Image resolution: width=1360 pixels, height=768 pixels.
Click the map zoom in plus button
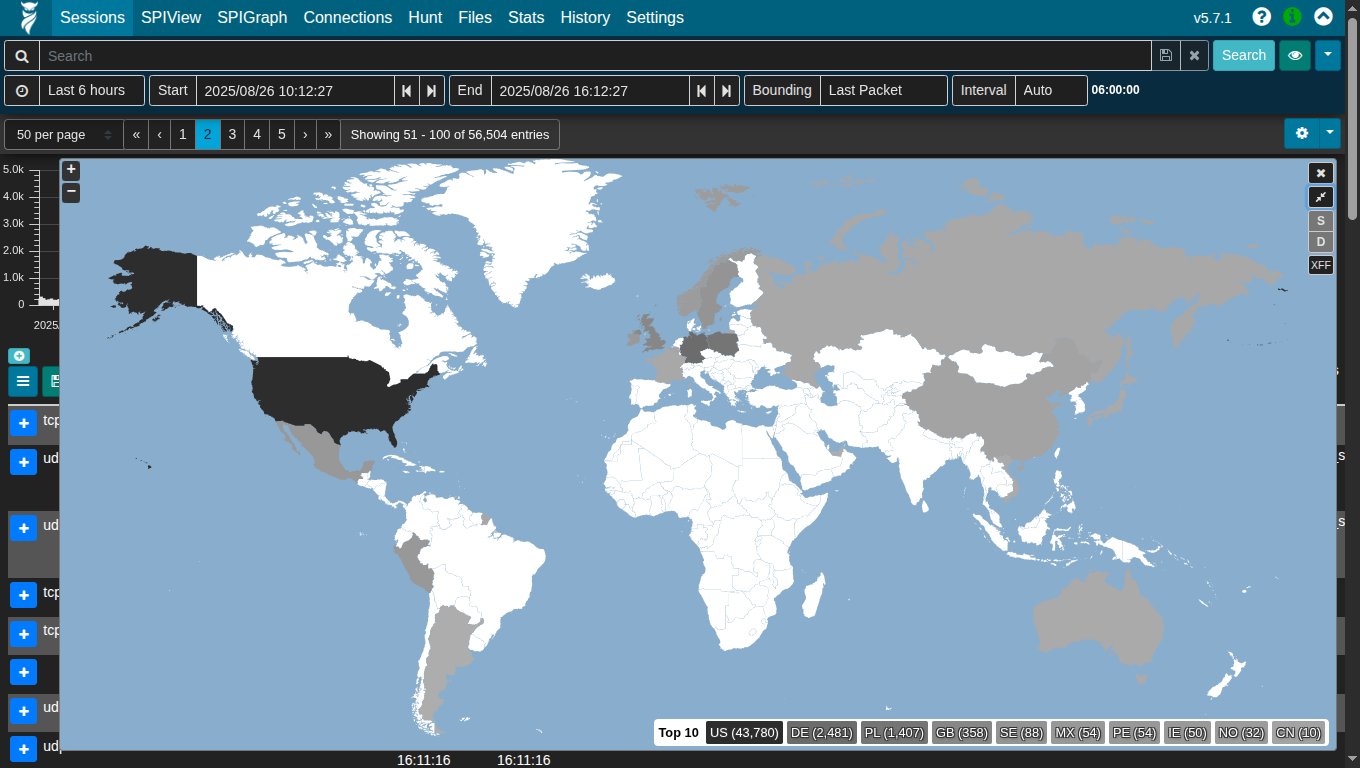click(x=71, y=170)
